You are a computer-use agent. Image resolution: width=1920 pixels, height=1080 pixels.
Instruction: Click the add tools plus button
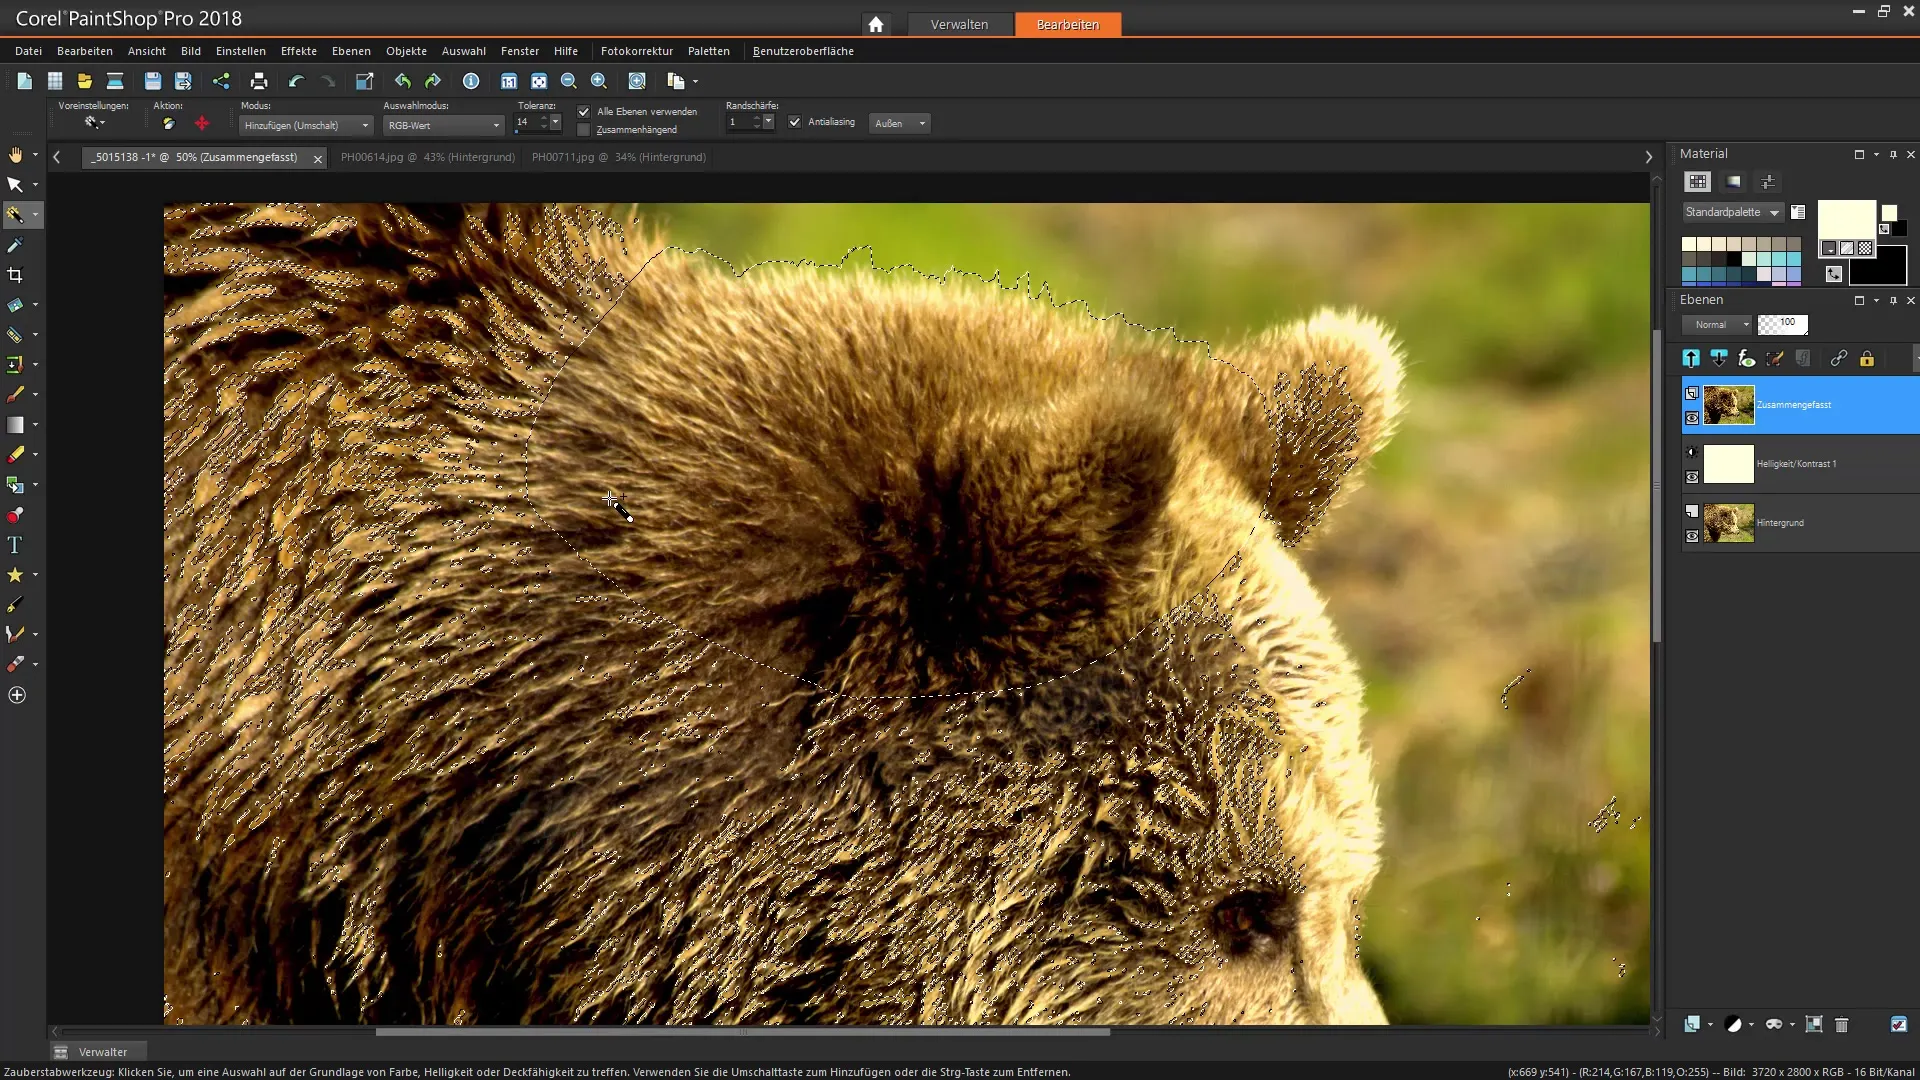click(x=17, y=695)
